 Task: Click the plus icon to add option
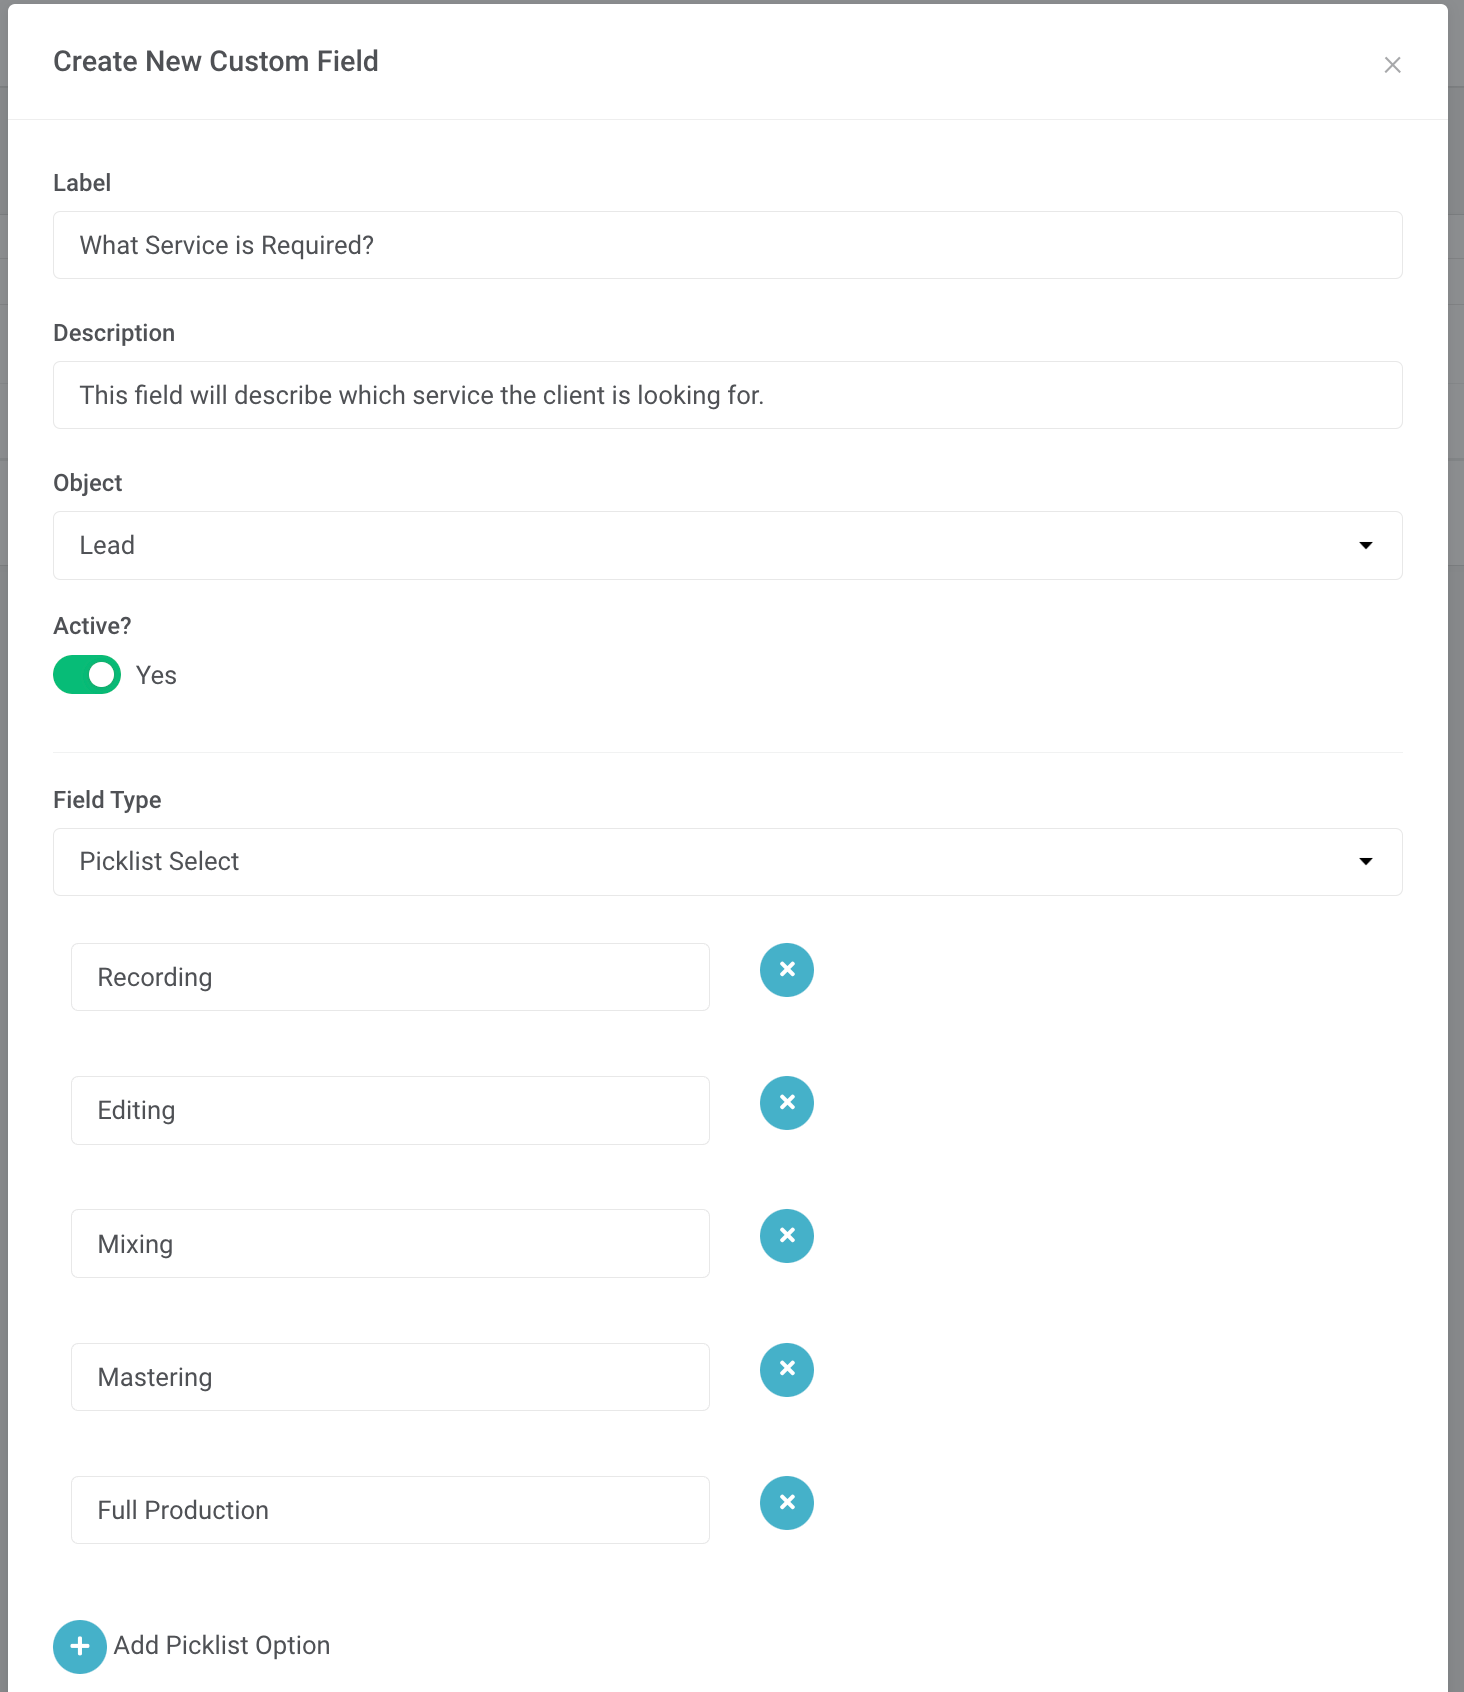click(x=80, y=1647)
